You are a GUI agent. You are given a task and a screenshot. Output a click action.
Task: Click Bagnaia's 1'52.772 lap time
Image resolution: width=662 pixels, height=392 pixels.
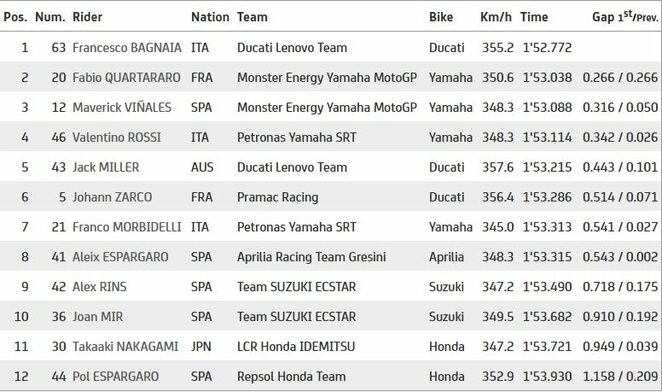[x=547, y=48]
